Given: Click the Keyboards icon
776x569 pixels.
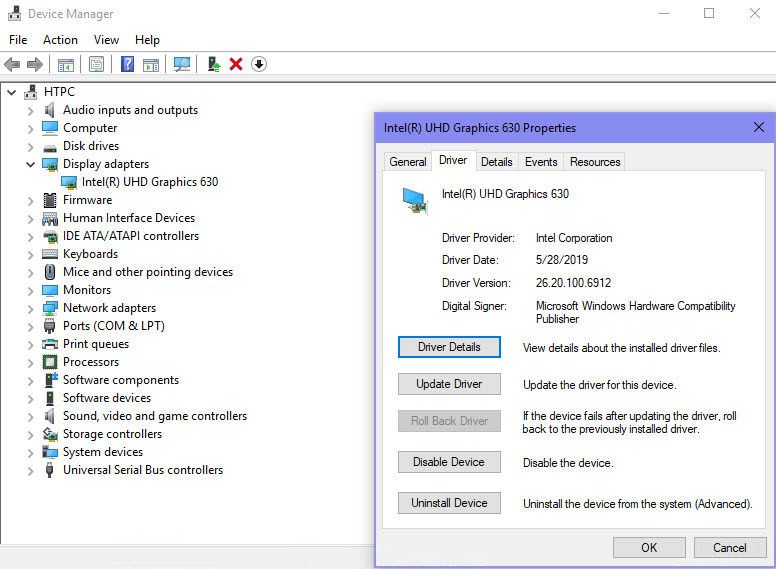Looking at the screenshot, I should coord(49,254).
